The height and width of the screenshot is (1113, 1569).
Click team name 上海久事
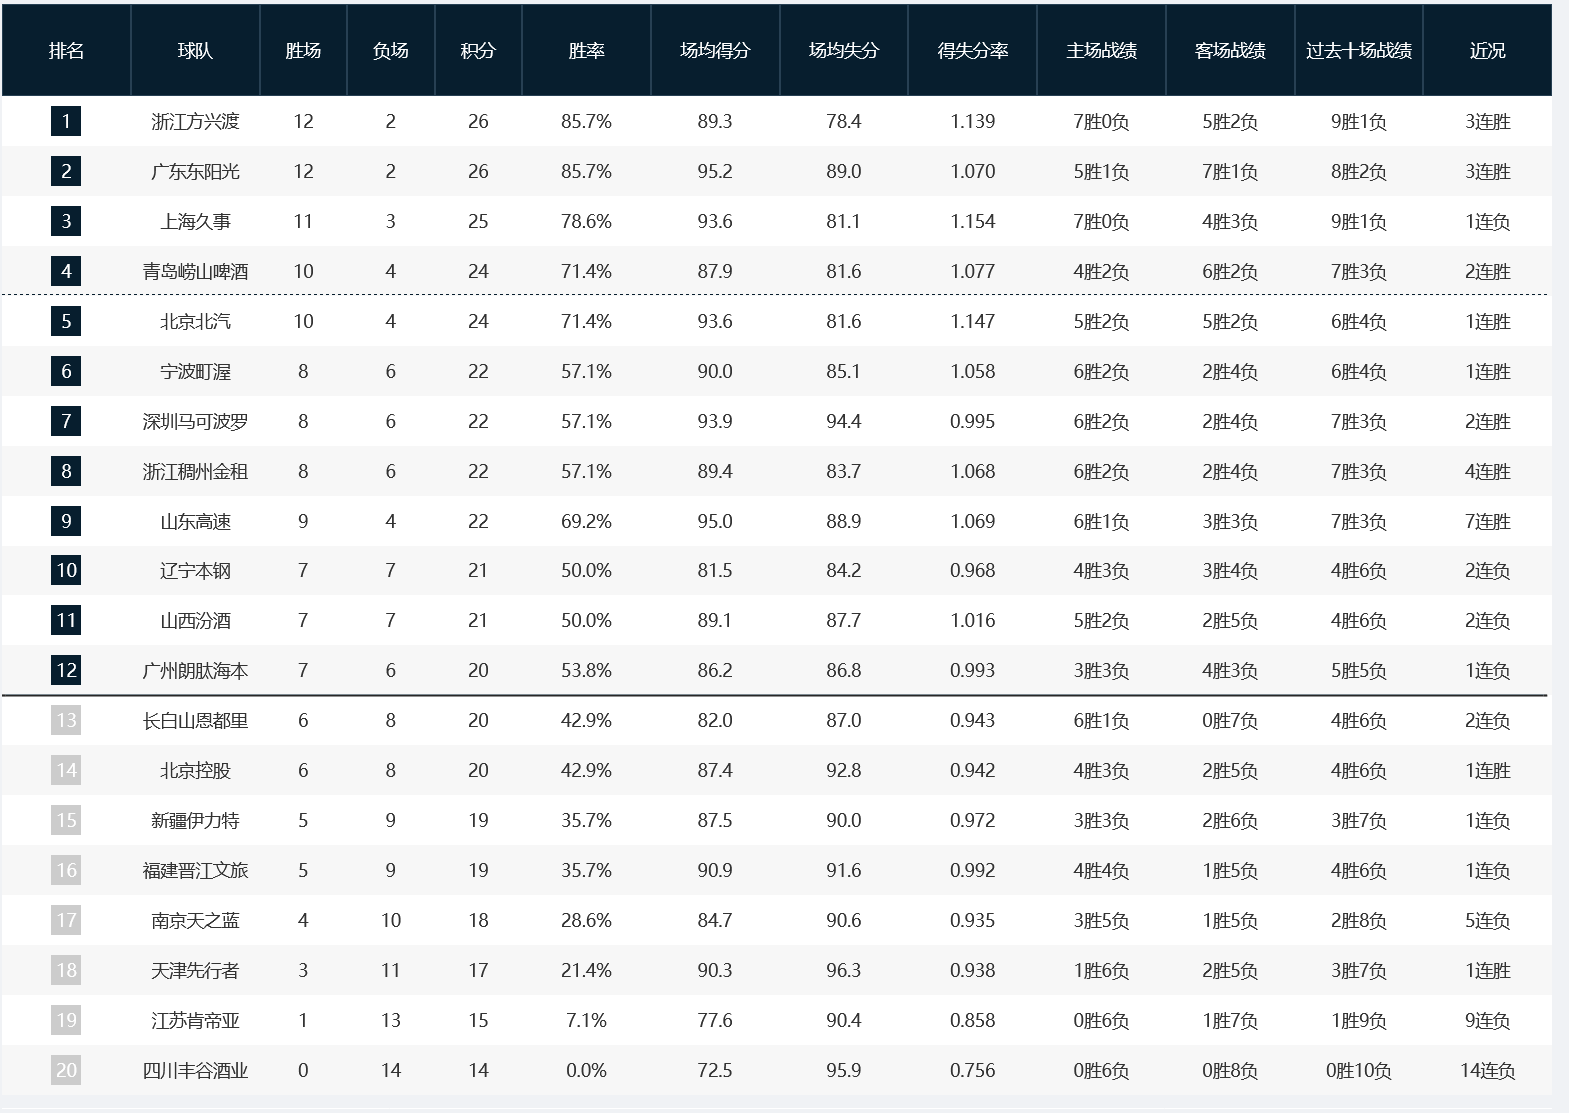tap(195, 222)
